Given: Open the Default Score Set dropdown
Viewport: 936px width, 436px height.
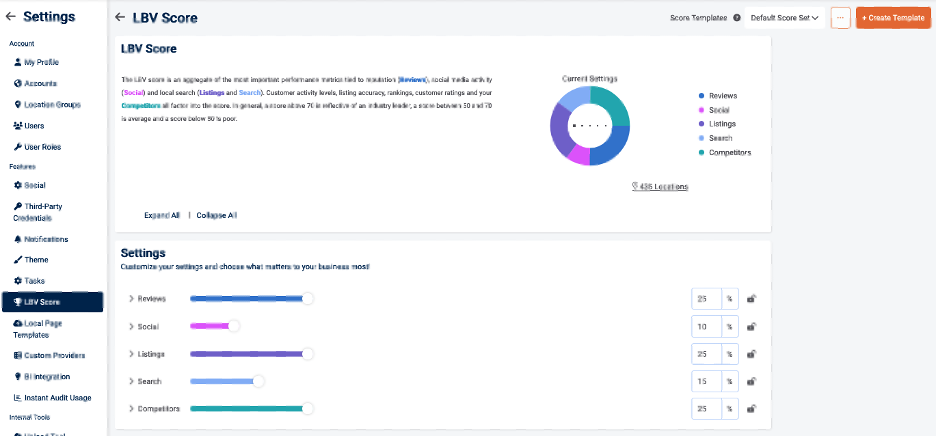Looking at the screenshot, I should pos(785,18).
